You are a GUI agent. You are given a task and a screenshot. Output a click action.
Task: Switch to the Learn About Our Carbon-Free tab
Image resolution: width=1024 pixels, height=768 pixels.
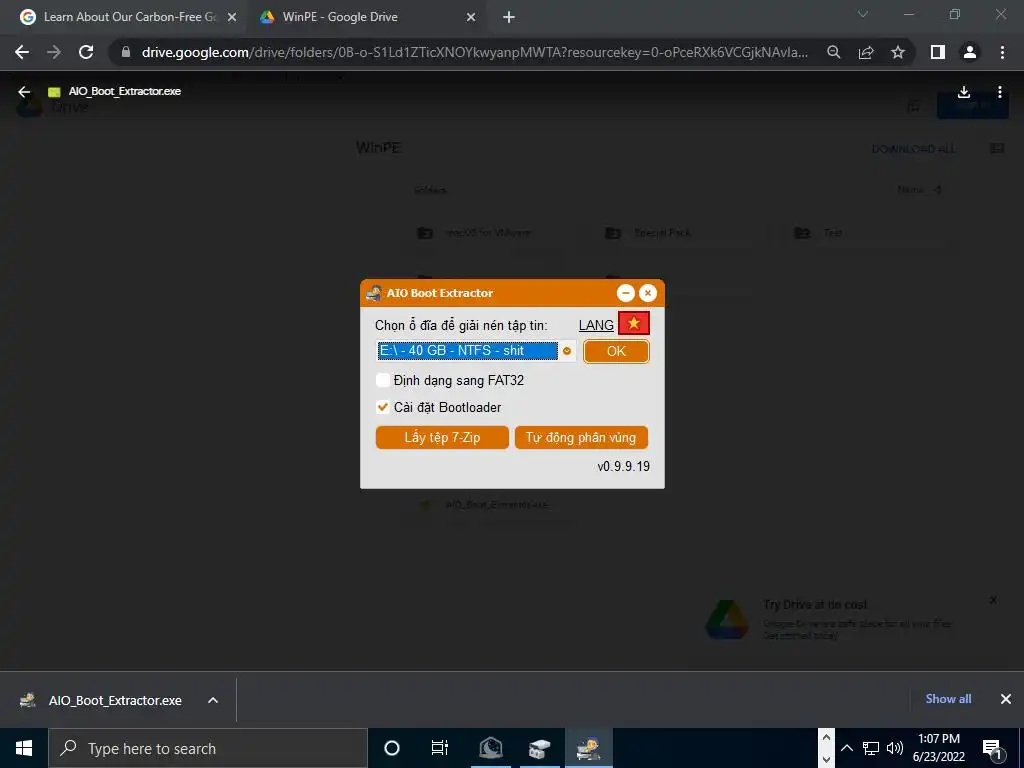(130, 17)
